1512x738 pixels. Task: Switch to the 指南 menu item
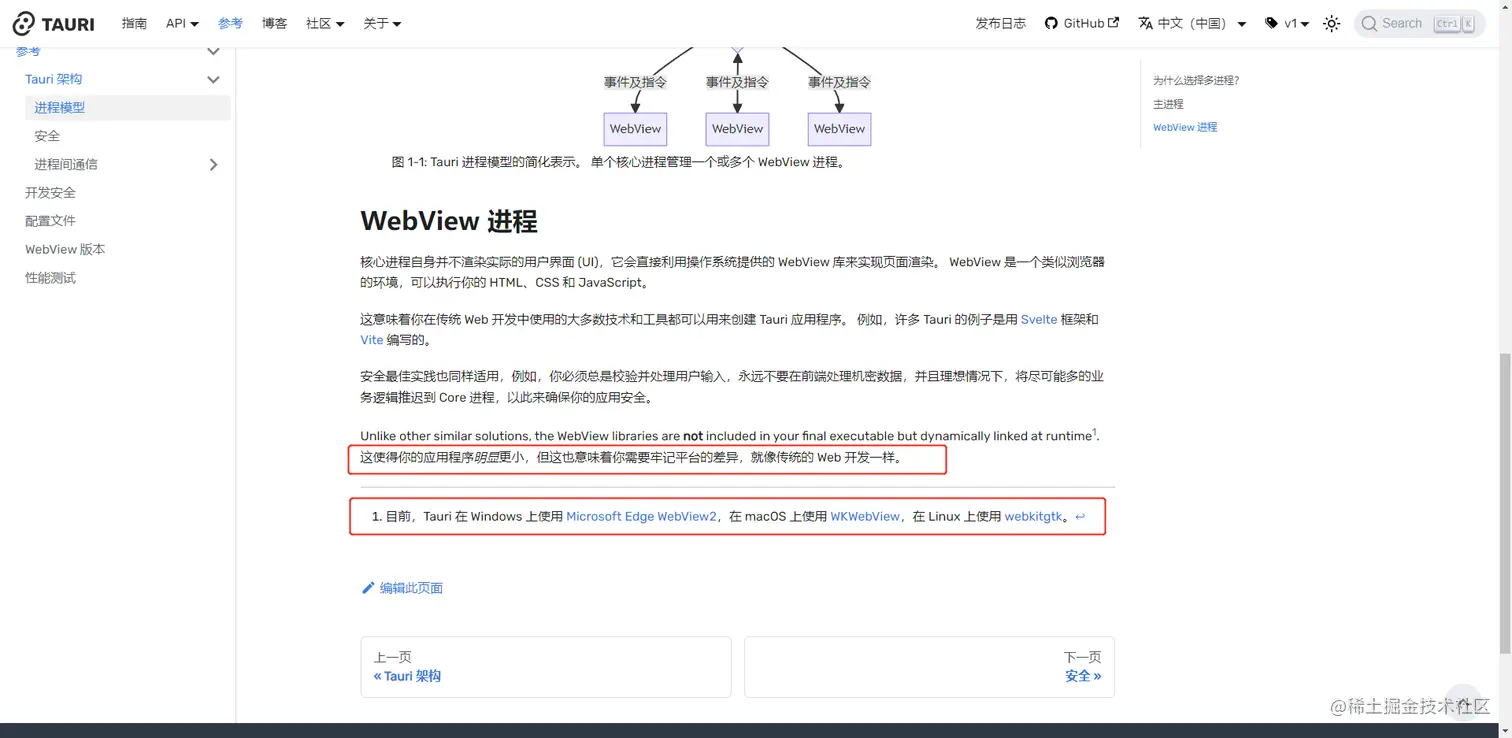pyautogui.click(x=134, y=23)
